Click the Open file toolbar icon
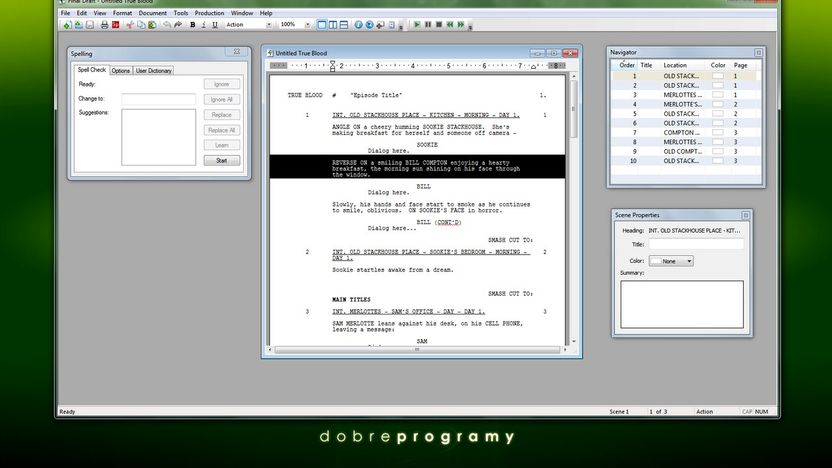 tap(79, 25)
